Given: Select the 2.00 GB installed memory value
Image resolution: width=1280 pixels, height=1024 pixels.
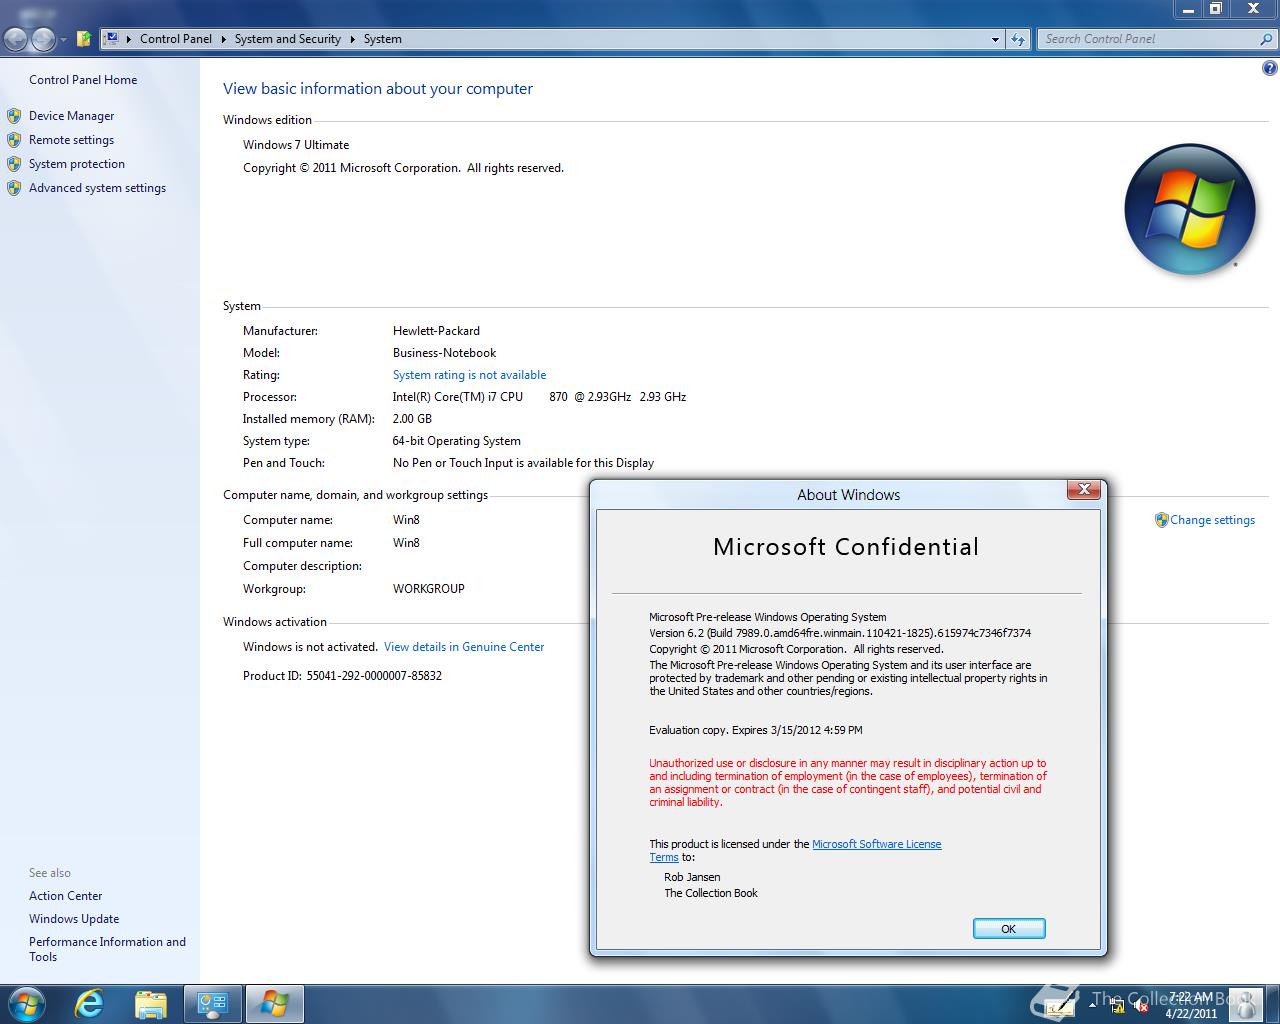Looking at the screenshot, I should tap(412, 419).
